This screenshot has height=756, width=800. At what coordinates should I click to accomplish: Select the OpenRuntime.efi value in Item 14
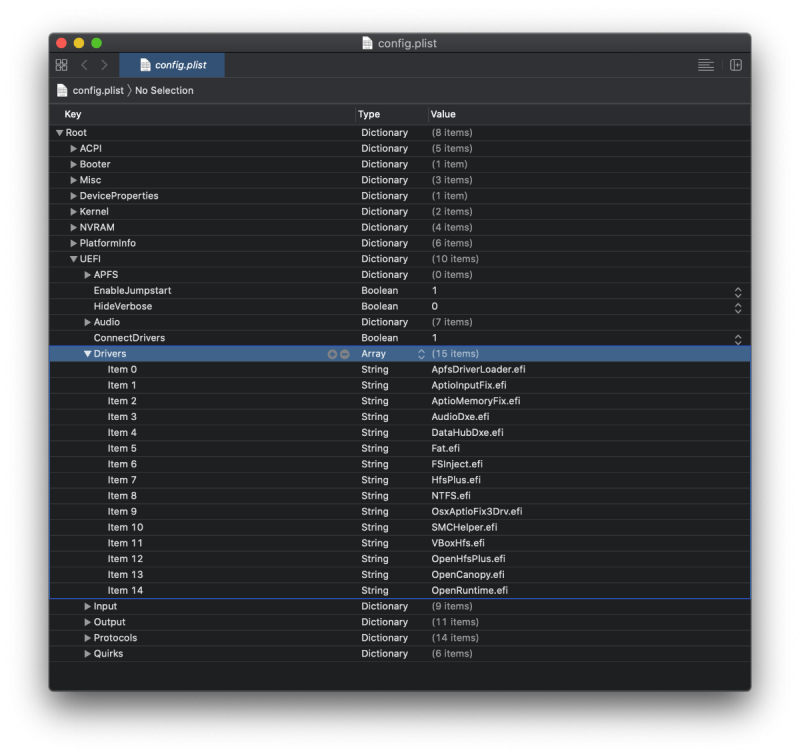470,591
